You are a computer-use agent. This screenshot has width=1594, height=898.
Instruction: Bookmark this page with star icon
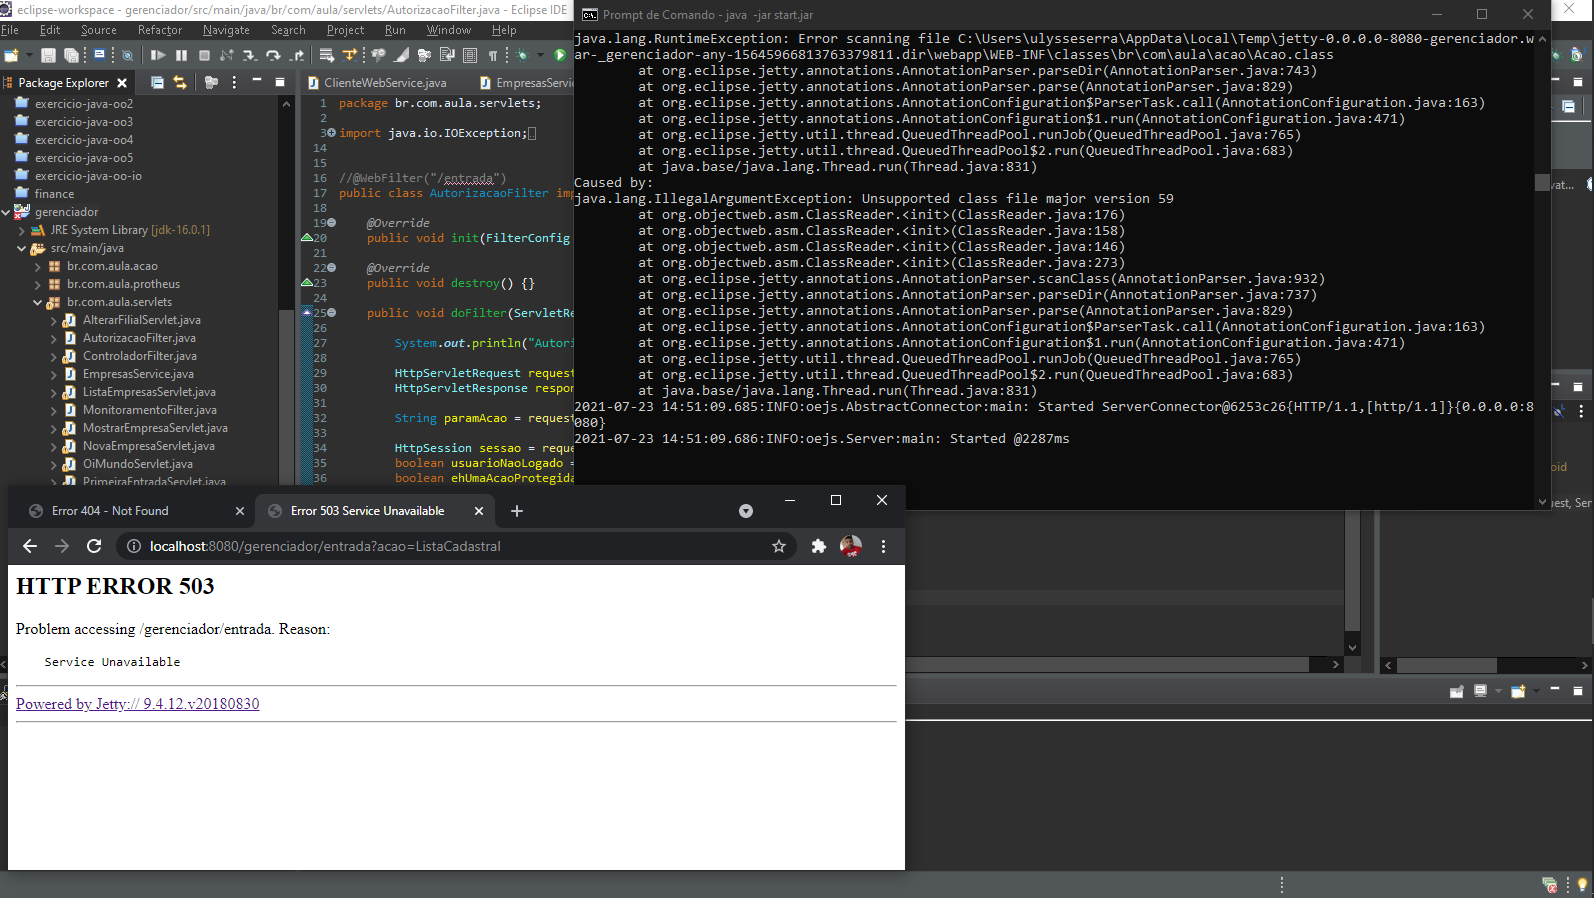pos(779,546)
